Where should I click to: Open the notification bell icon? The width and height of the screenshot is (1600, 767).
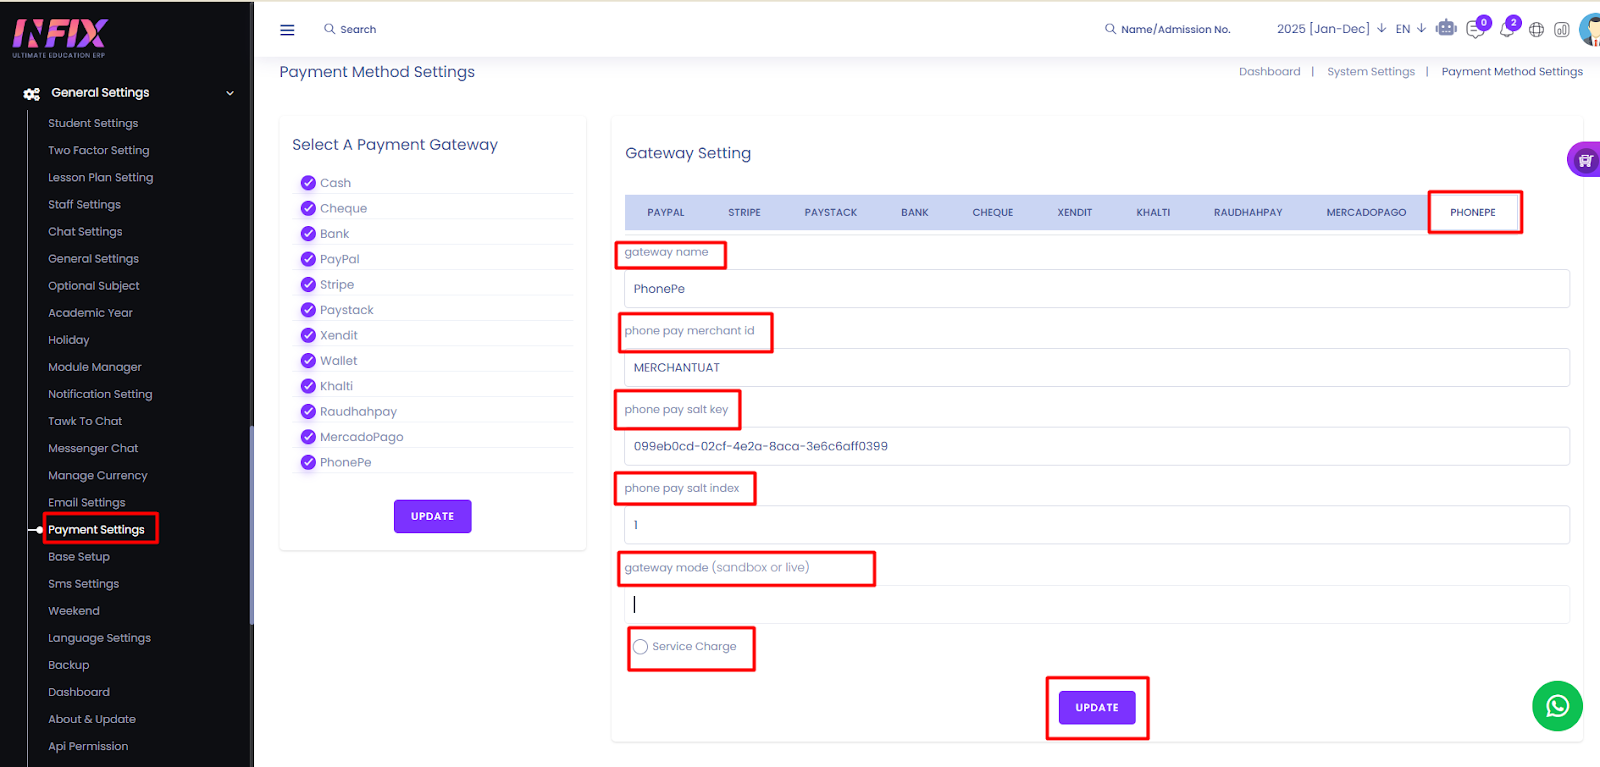click(x=1508, y=28)
